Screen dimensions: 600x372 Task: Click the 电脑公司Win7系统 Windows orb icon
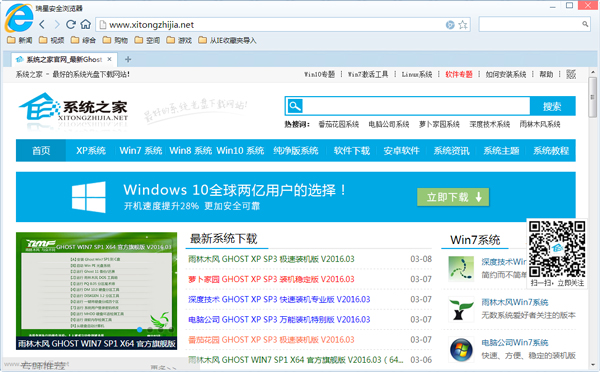[x=461, y=349]
